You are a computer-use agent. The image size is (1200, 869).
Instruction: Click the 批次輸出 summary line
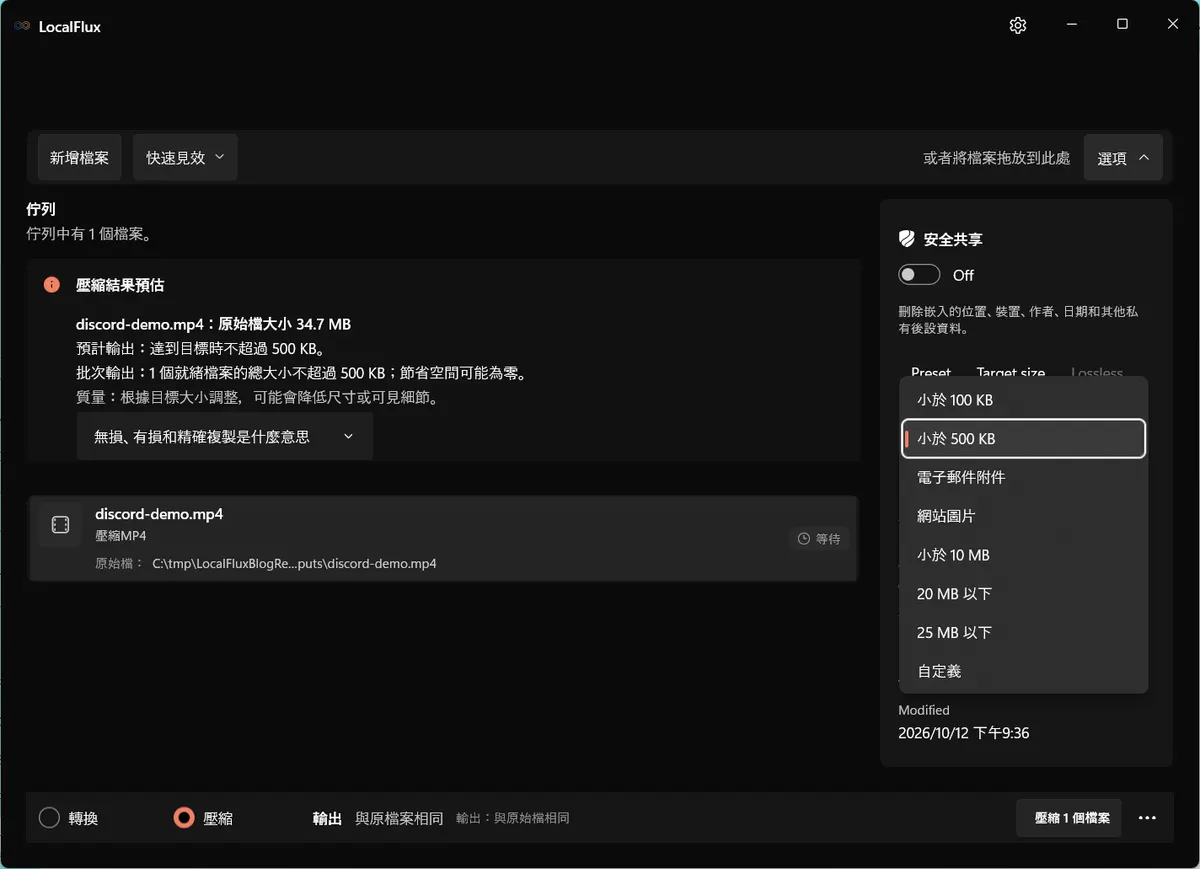301,373
